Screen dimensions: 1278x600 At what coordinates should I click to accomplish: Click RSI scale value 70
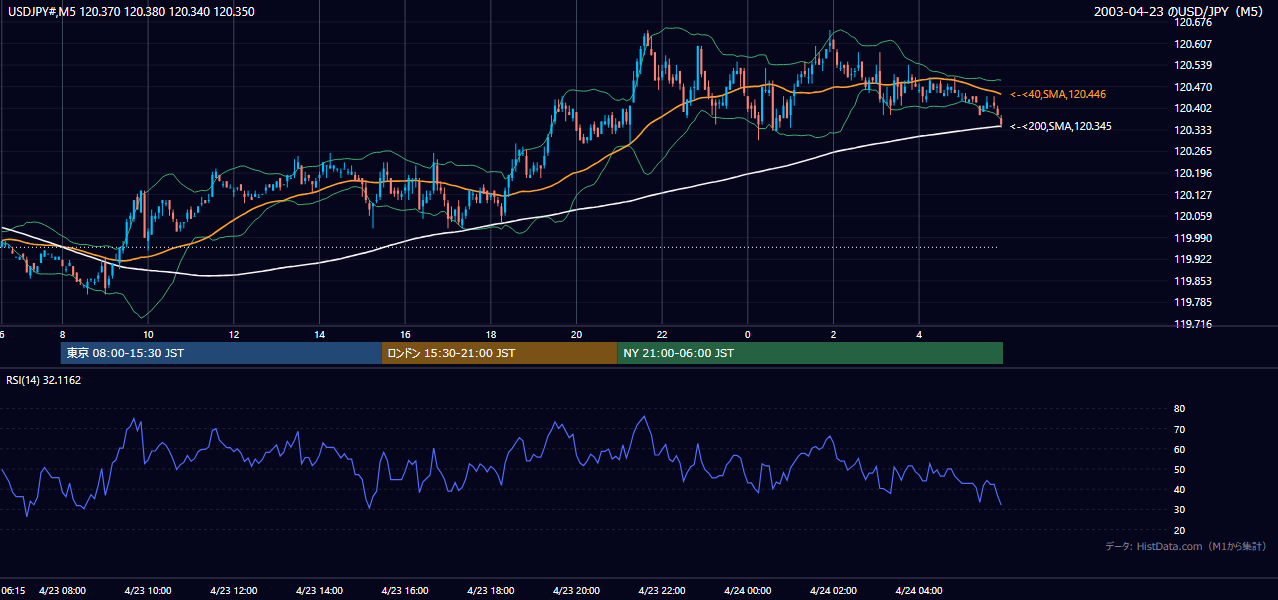(1179, 429)
